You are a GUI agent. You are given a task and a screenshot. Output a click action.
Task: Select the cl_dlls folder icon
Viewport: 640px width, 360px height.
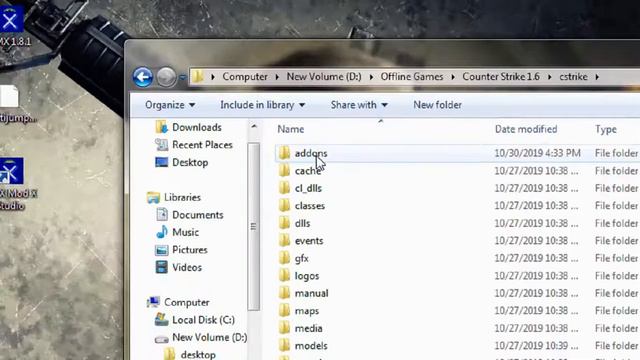coord(284,188)
